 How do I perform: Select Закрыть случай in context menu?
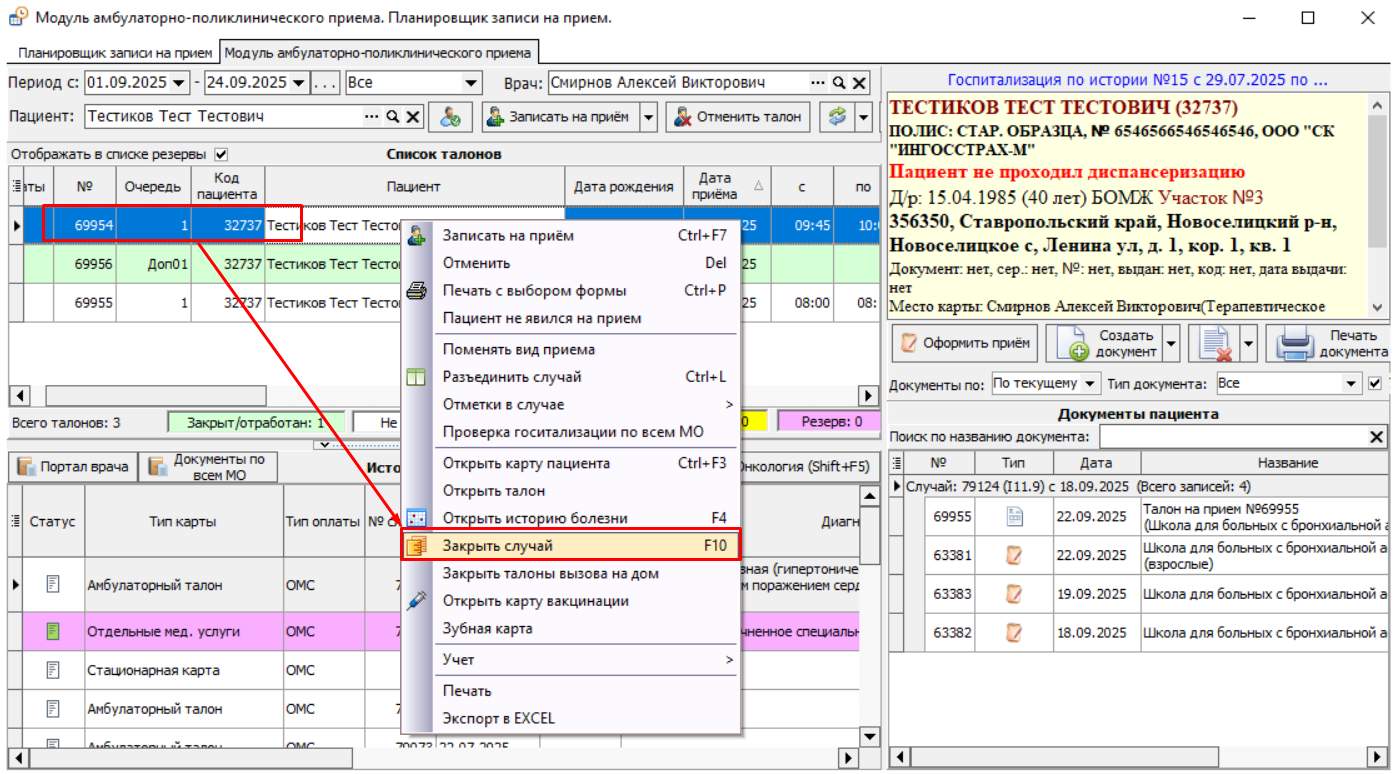(571, 546)
